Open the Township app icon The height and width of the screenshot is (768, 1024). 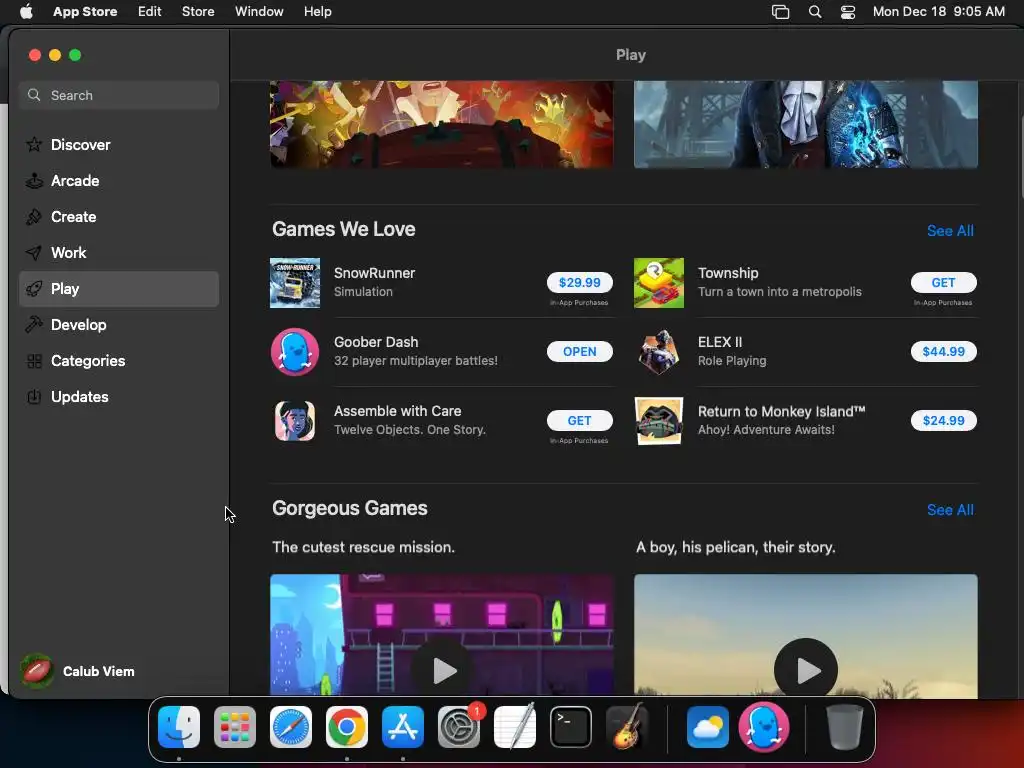coord(659,283)
